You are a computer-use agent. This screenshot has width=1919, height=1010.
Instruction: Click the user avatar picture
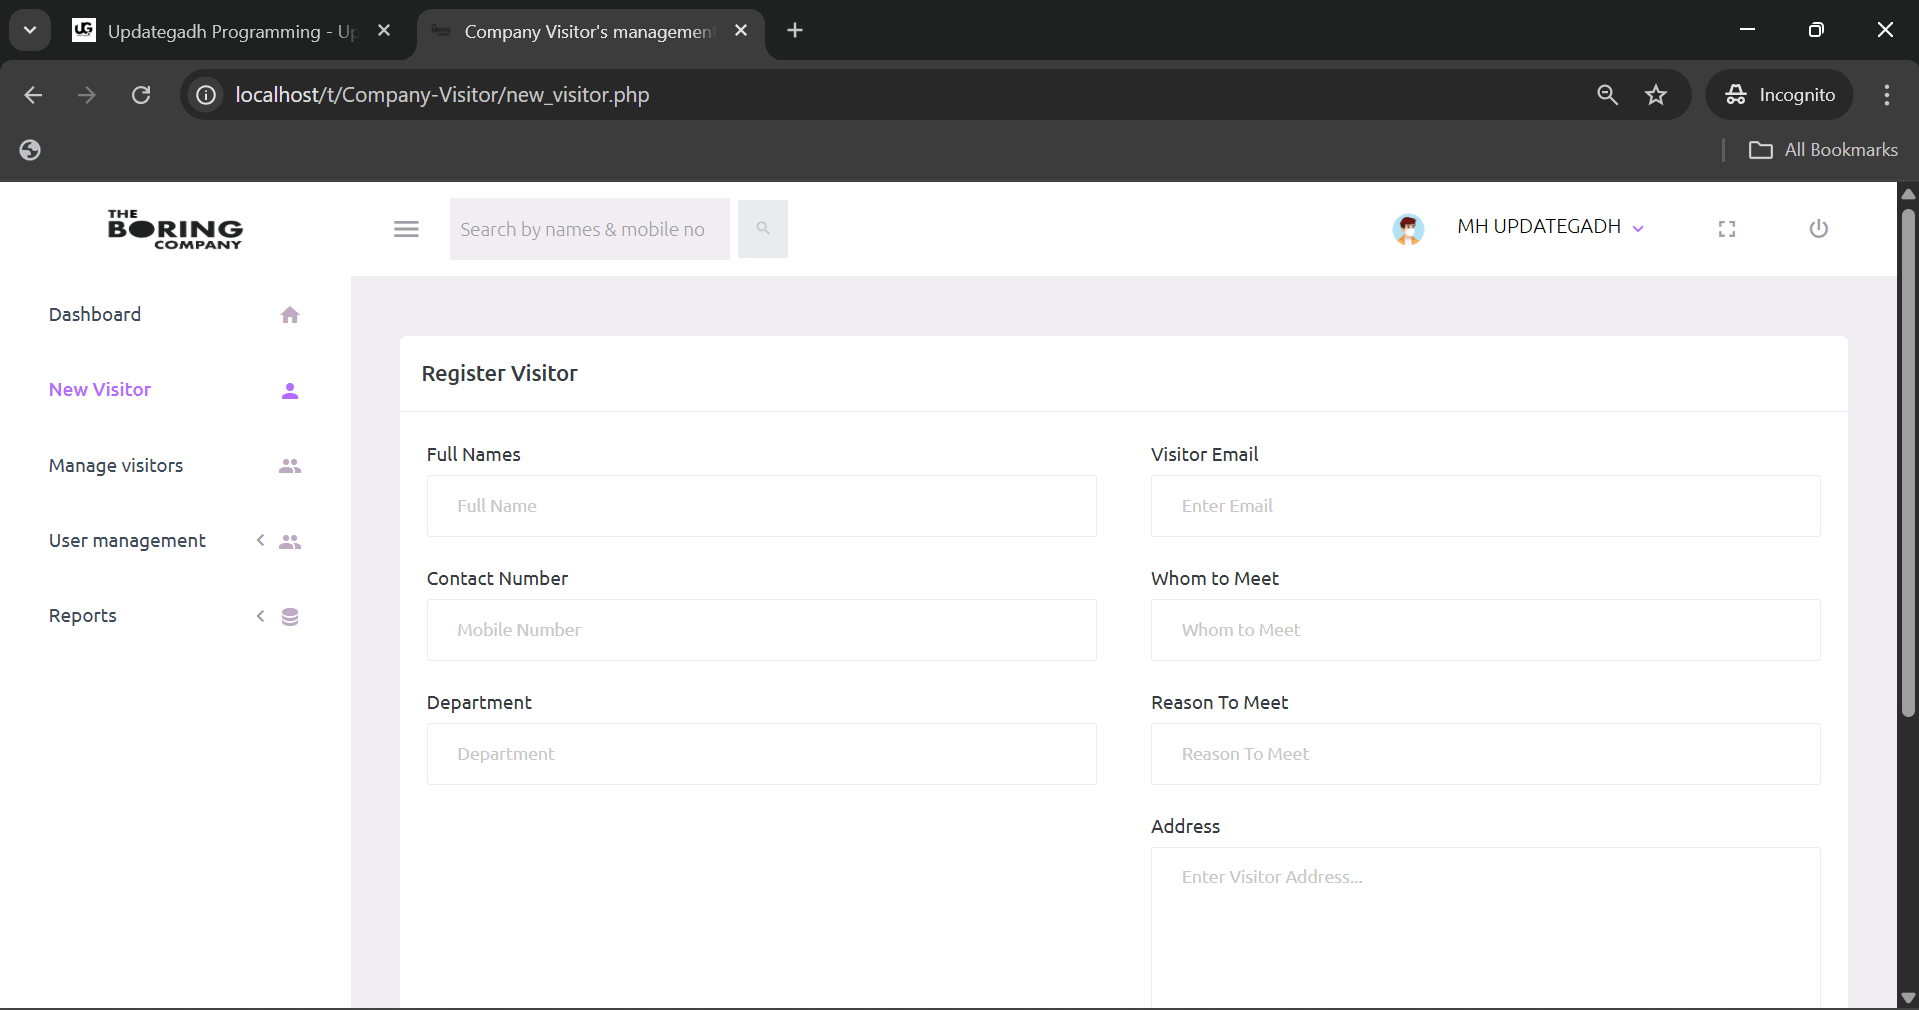point(1408,229)
